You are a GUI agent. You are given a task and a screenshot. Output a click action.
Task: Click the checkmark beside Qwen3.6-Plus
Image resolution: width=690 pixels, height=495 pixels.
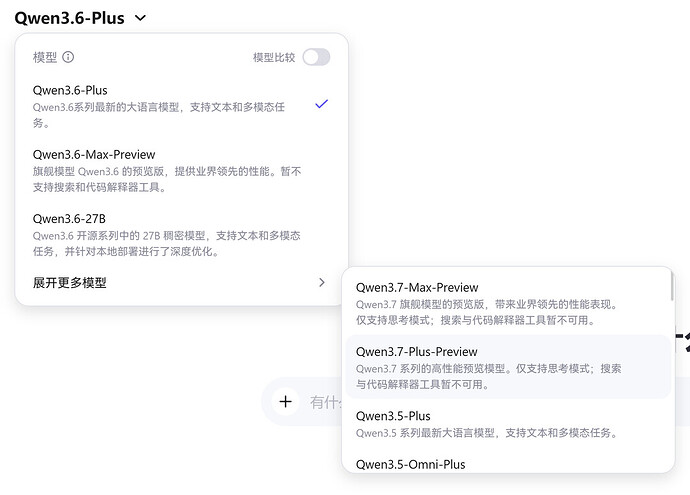[322, 104]
